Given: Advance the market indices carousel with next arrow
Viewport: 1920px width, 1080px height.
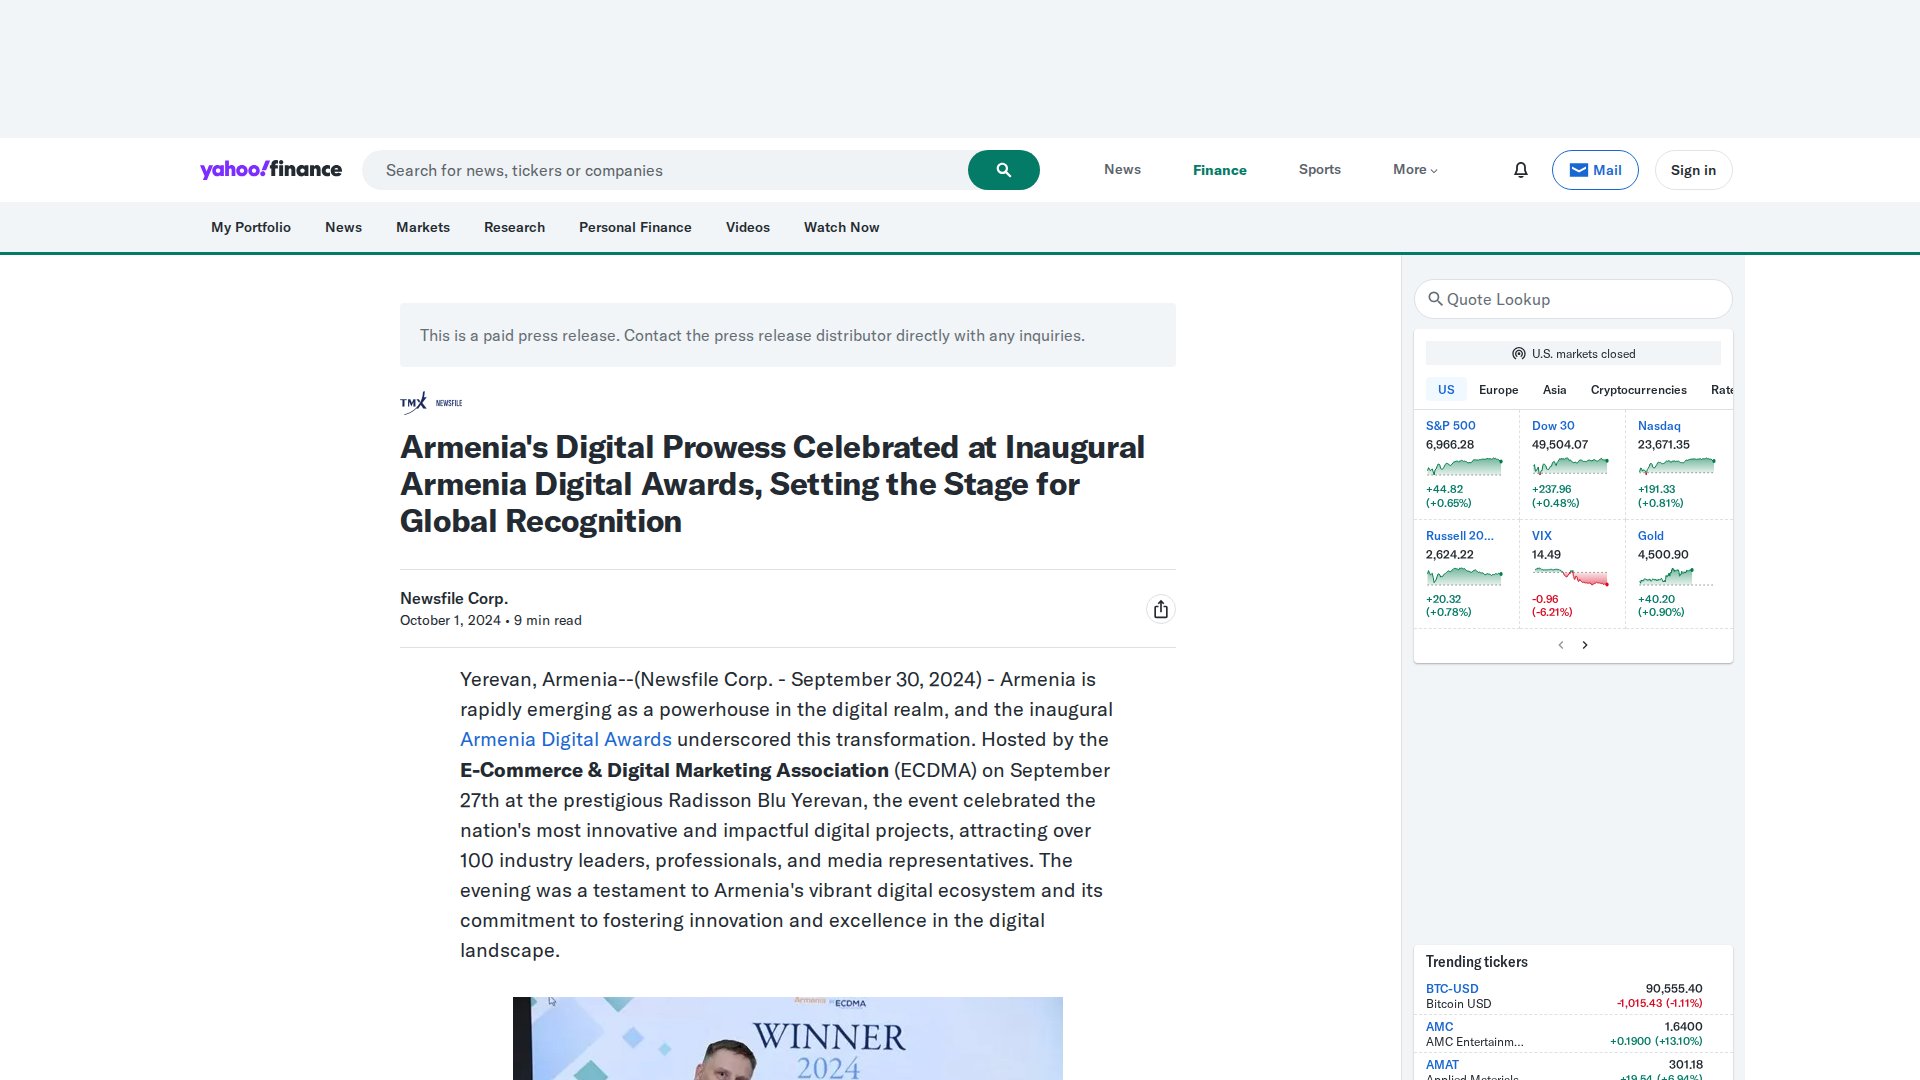Looking at the screenshot, I should 1585,645.
